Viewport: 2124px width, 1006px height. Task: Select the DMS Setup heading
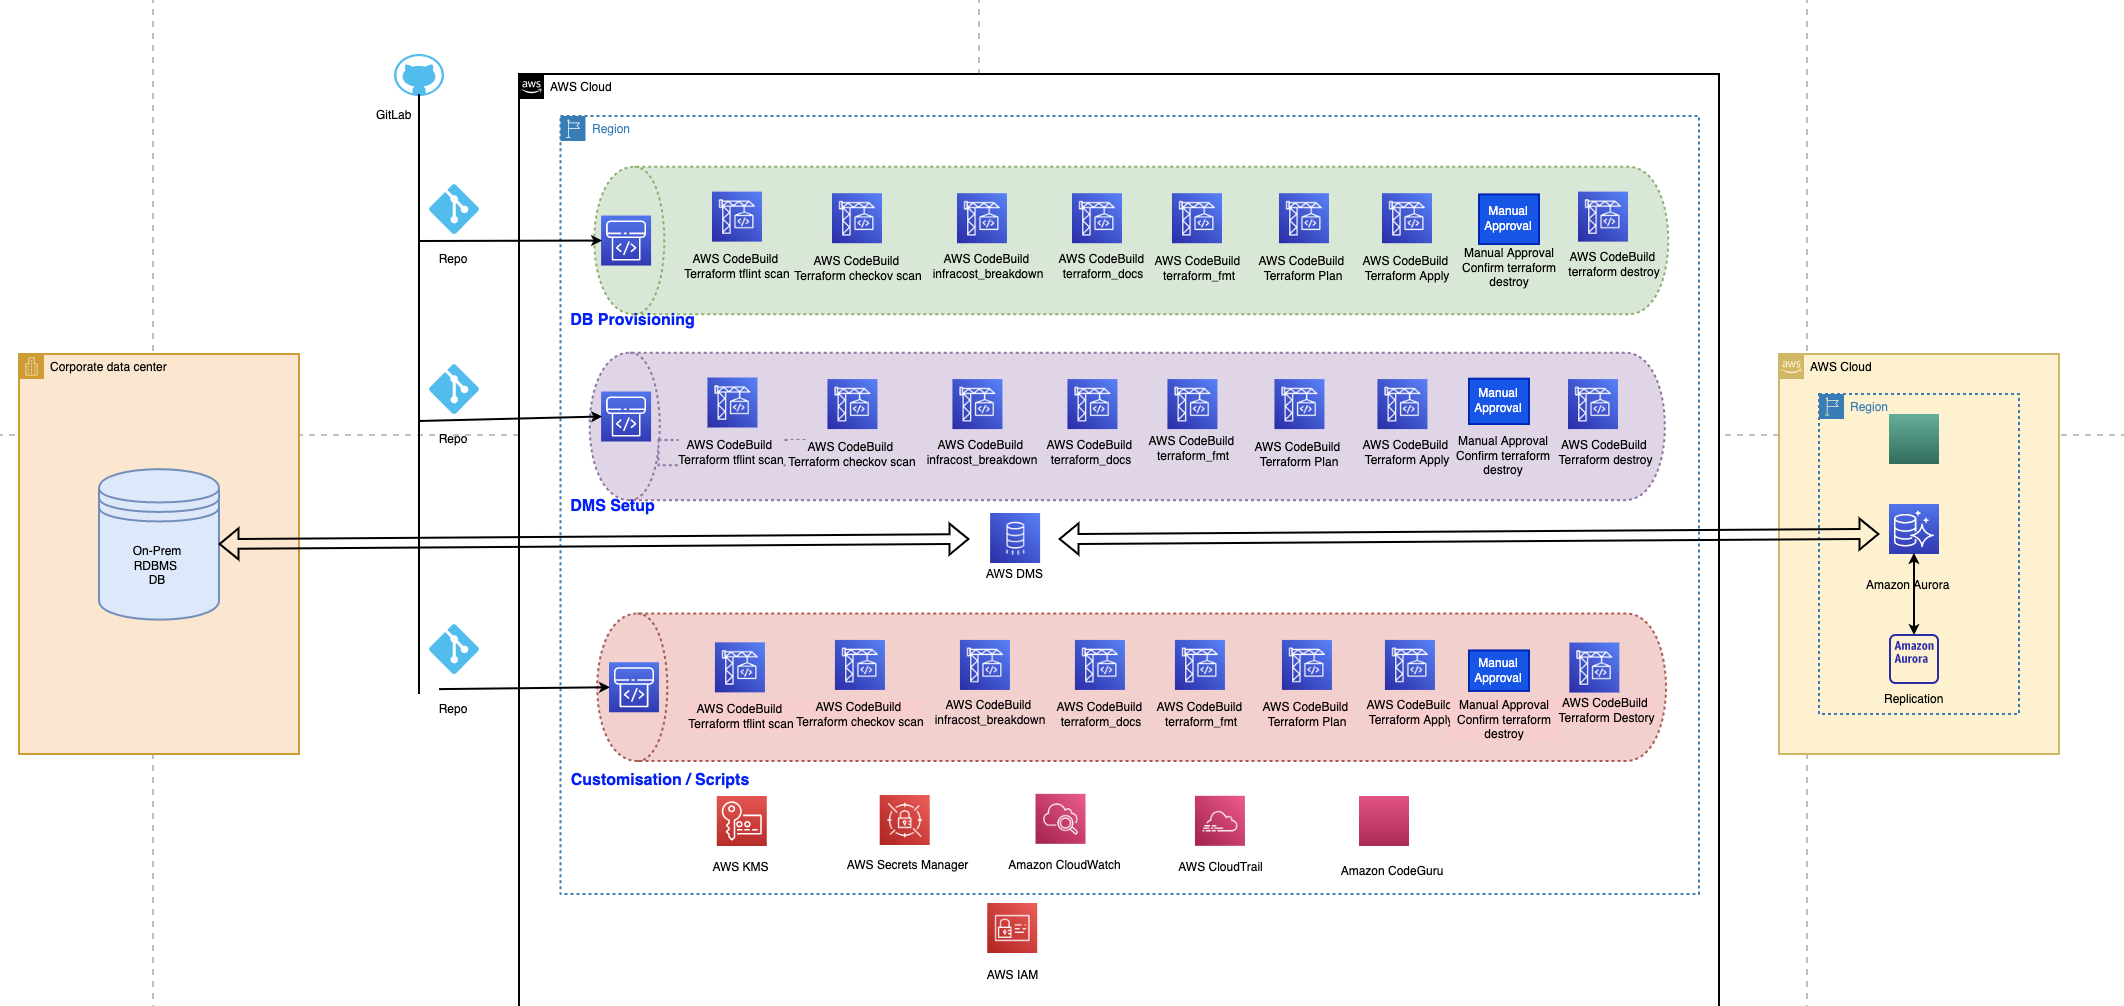pos(612,505)
